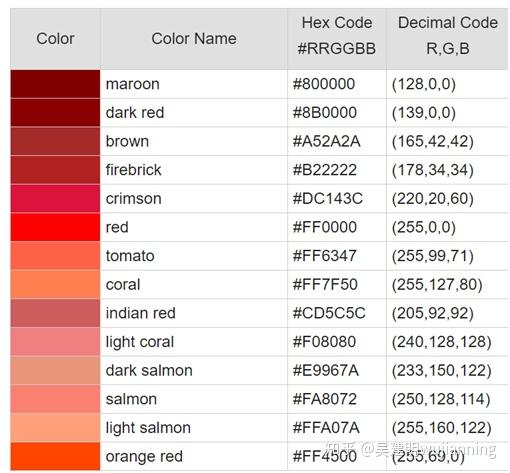Click the light coral color swatch
510x473 pixels.
[55, 342]
